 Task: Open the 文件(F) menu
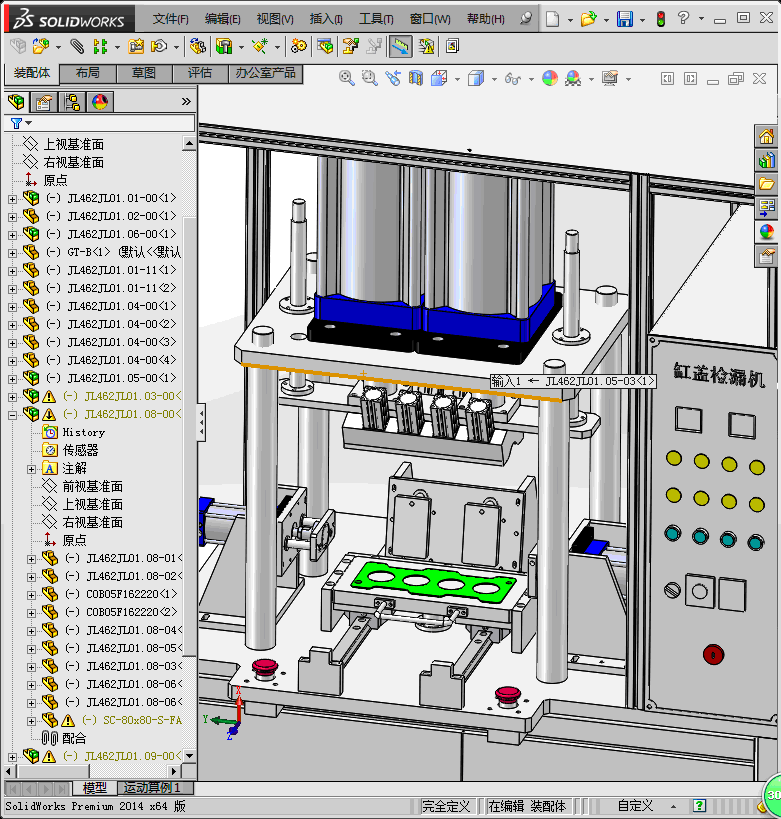tap(171, 19)
